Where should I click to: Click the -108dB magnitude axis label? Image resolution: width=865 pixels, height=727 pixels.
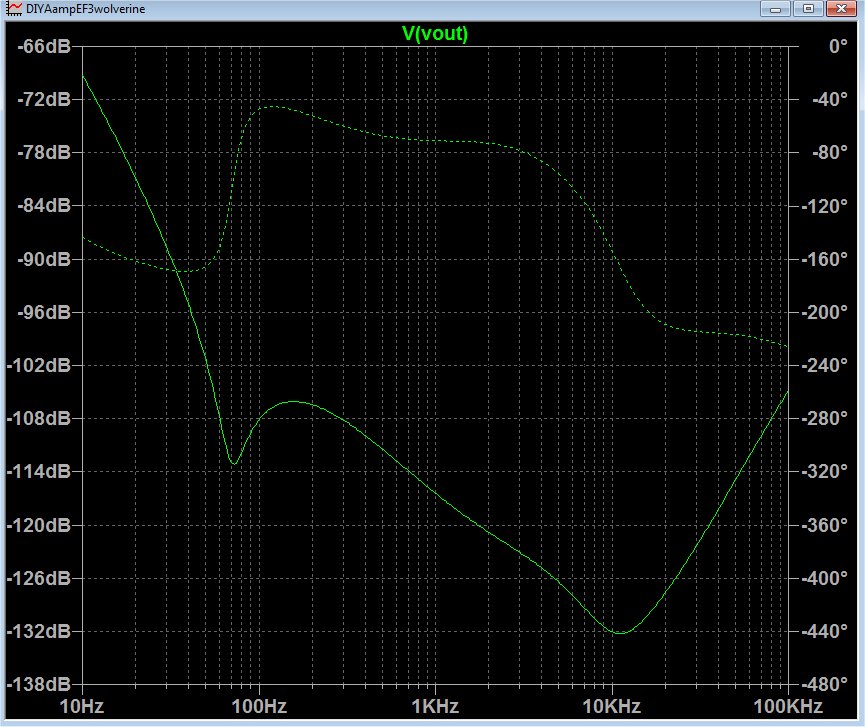click(39, 418)
